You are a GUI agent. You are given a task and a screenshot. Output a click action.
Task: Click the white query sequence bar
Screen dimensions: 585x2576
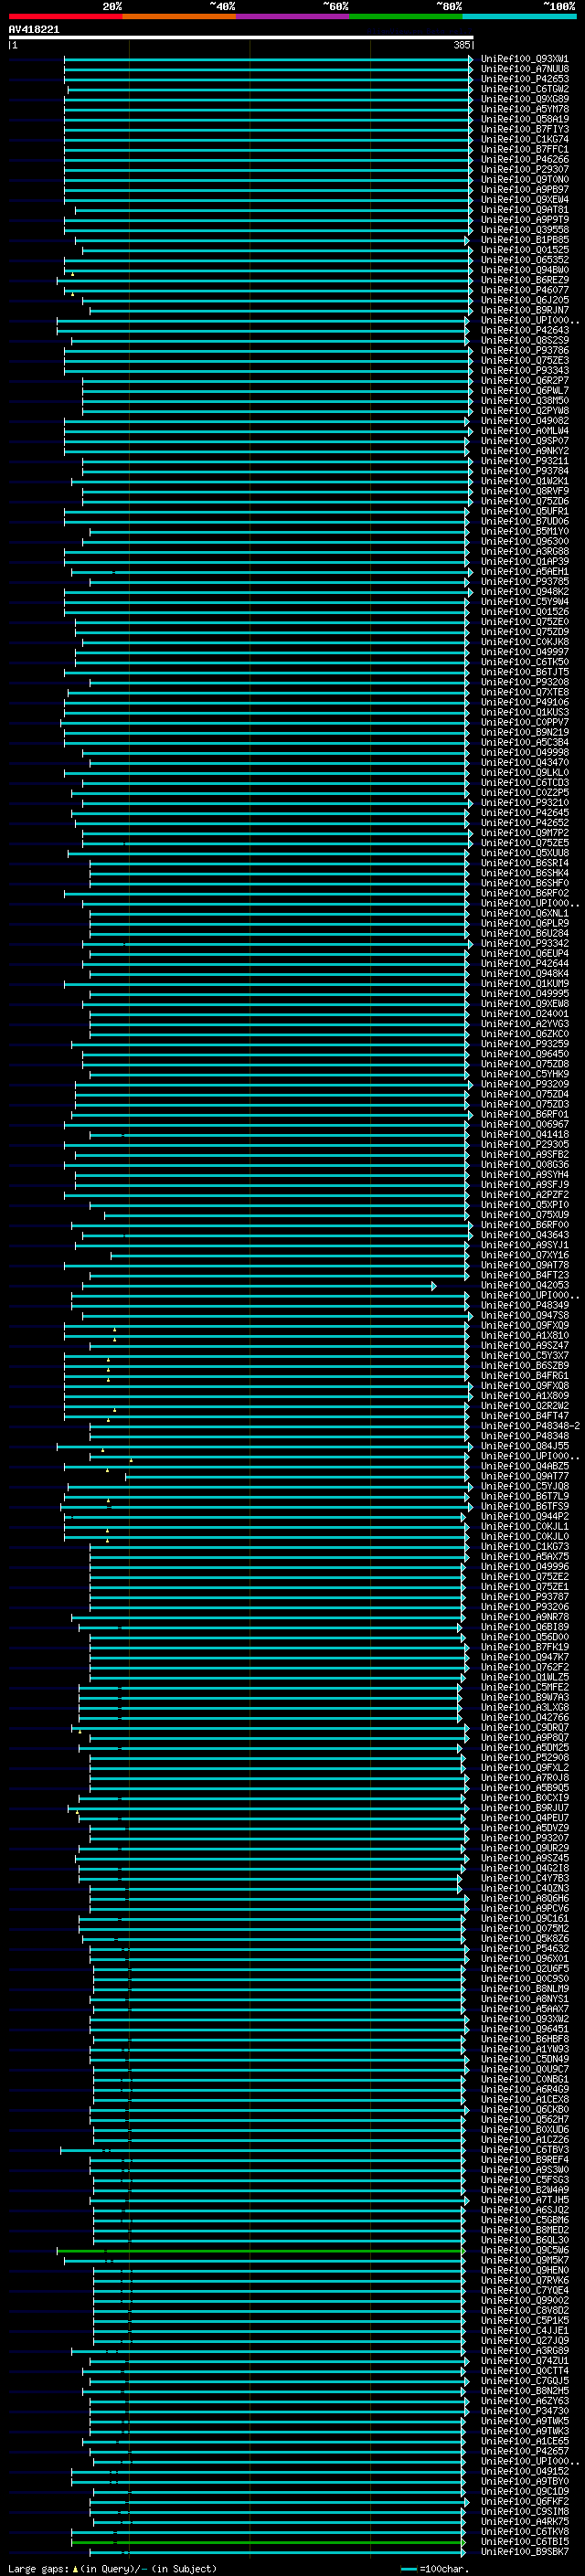pyautogui.click(x=241, y=38)
